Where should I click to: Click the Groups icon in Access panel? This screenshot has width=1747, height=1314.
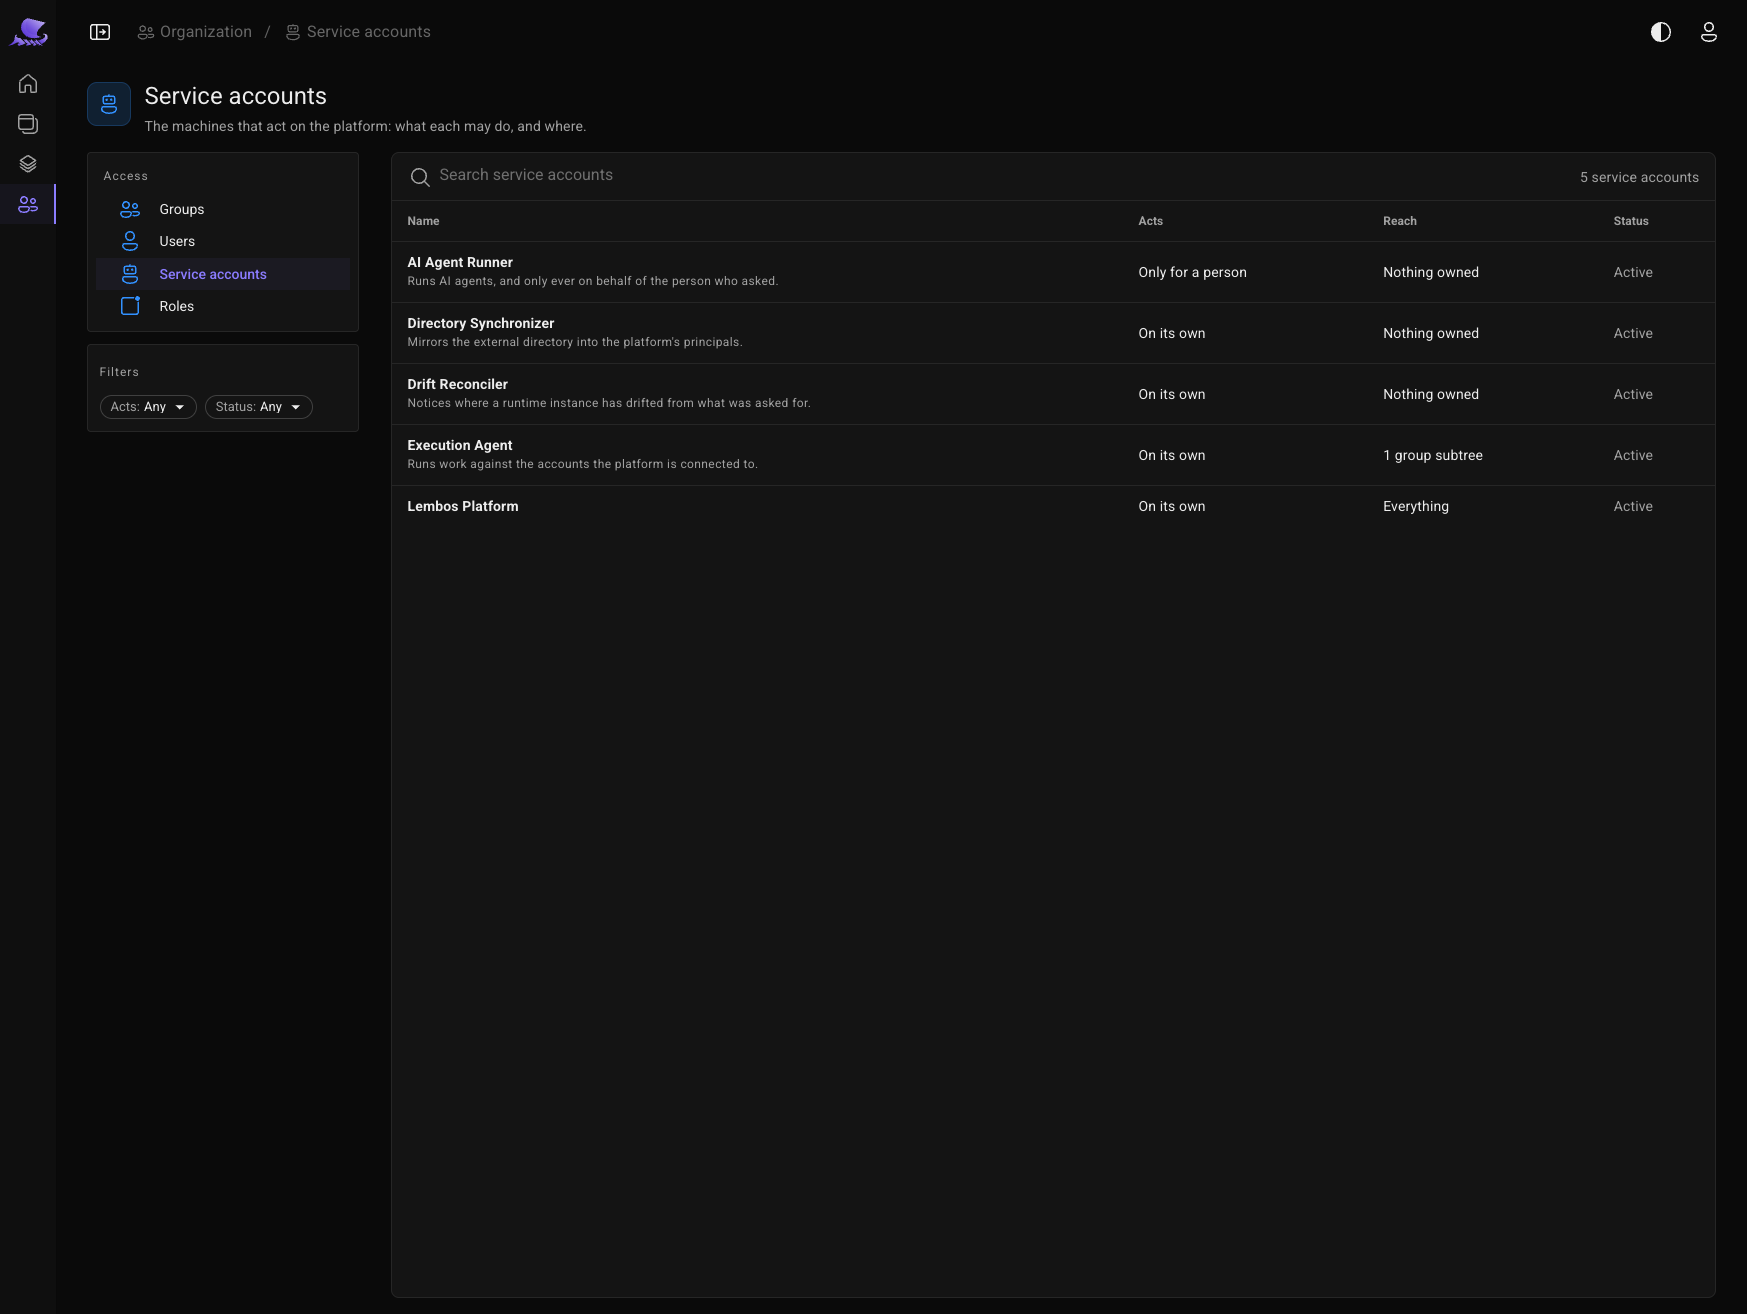click(x=130, y=209)
